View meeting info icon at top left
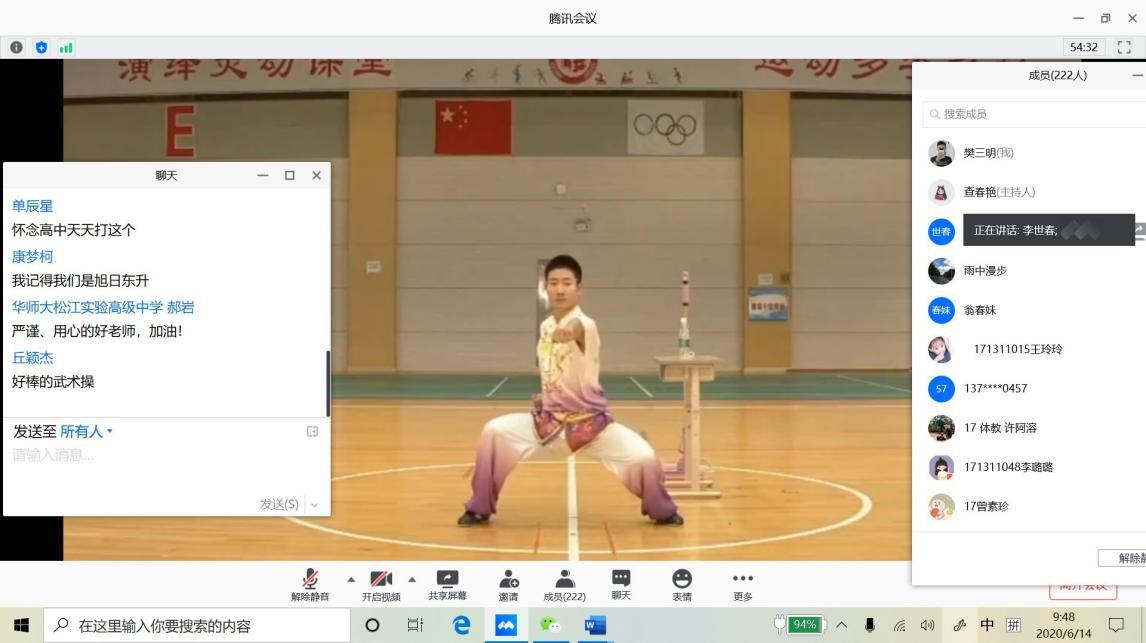Screen dimensions: 1146x643 tap(16, 47)
